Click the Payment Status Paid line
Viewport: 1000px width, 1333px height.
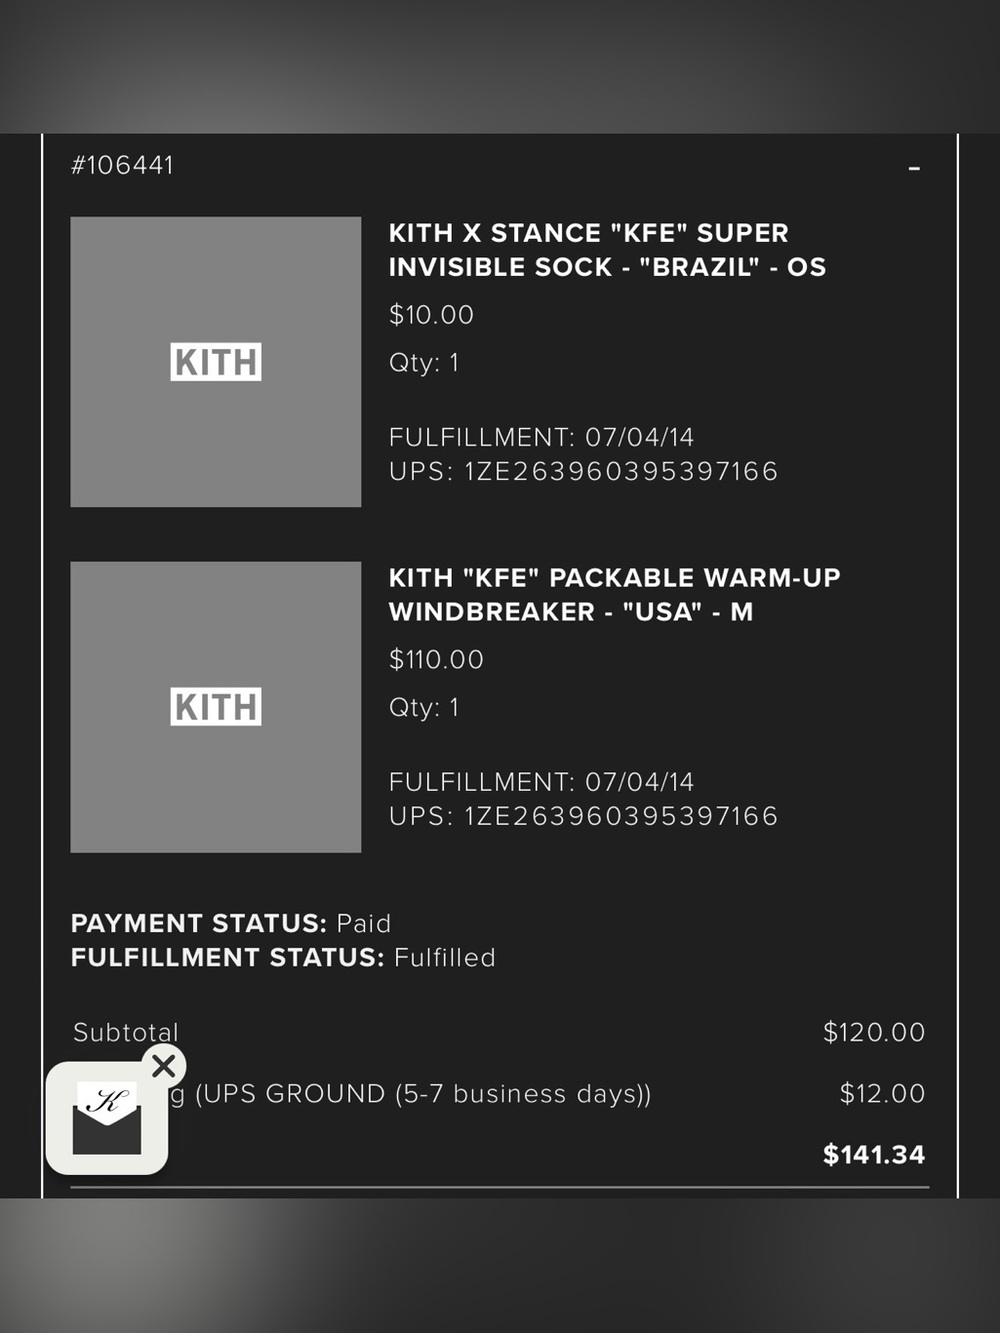pyautogui.click(x=231, y=923)
